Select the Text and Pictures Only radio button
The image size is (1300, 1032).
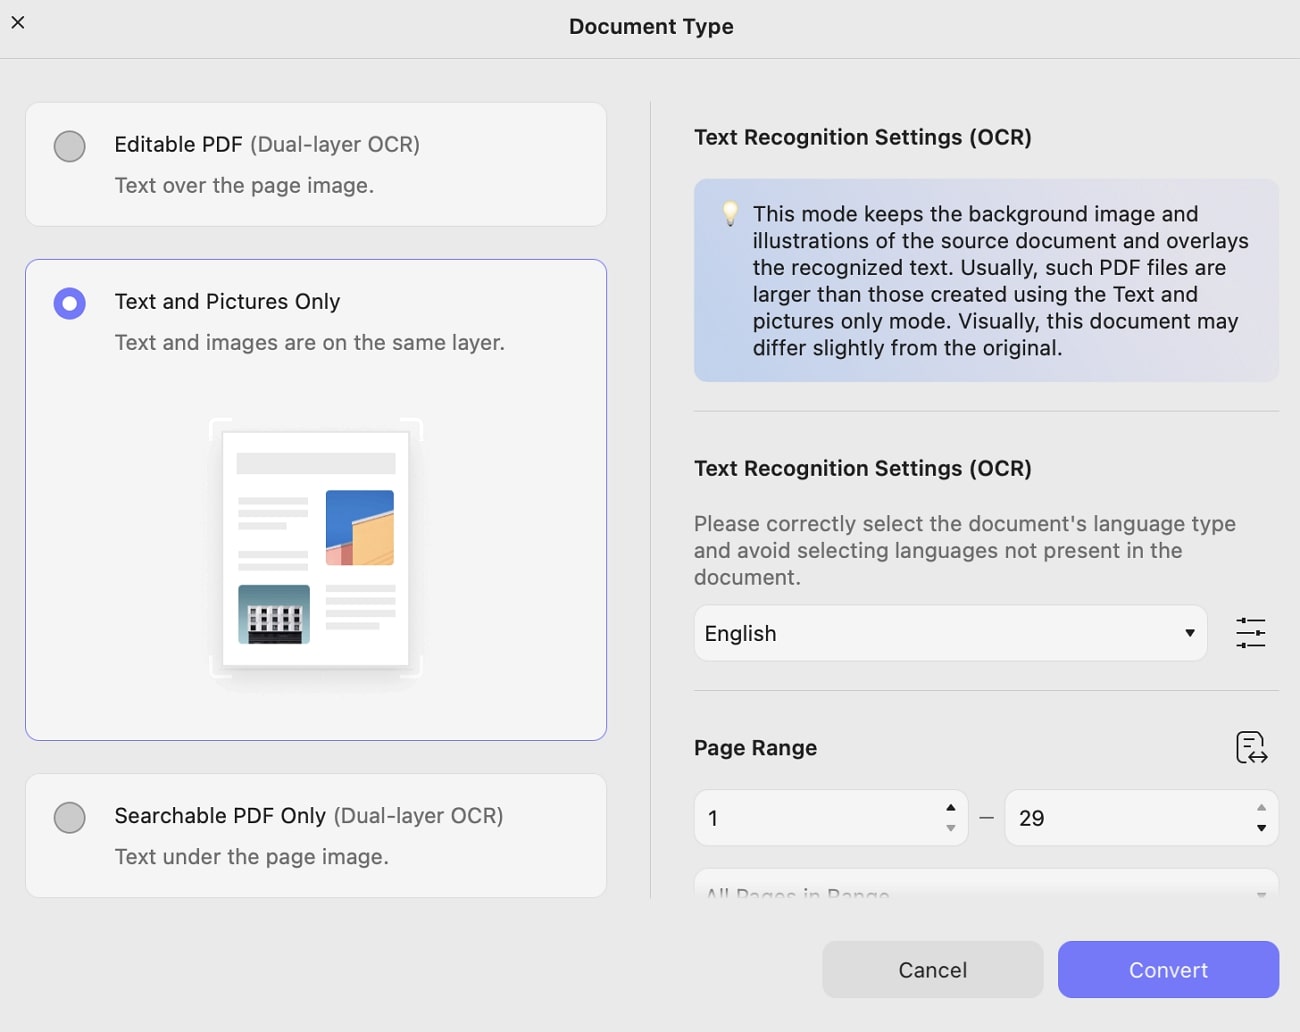tap(69, 303)
